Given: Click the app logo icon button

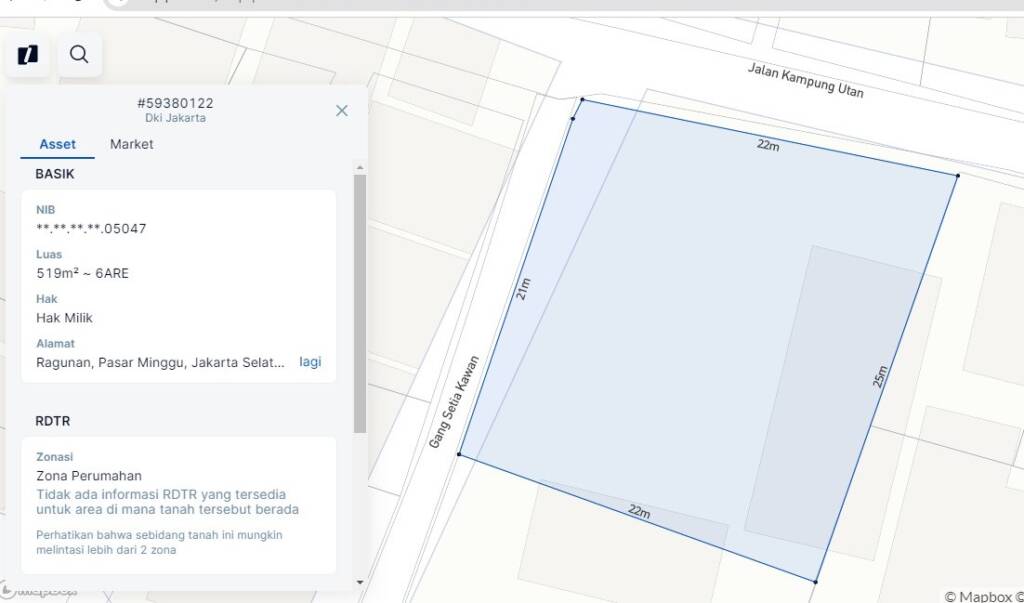Looking at the screenshot, I should tap(27, 54).
